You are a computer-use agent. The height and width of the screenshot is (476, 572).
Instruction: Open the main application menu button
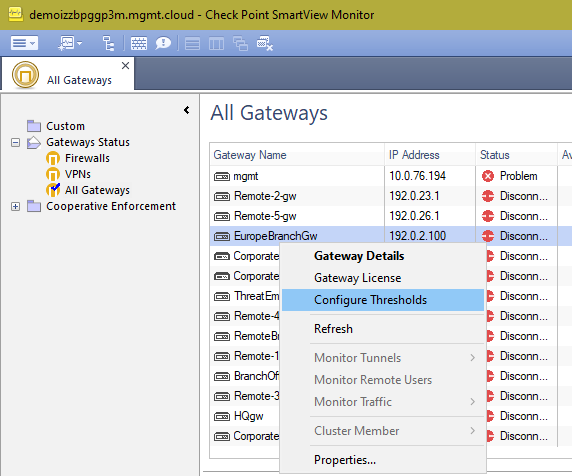tap(24, 43)
